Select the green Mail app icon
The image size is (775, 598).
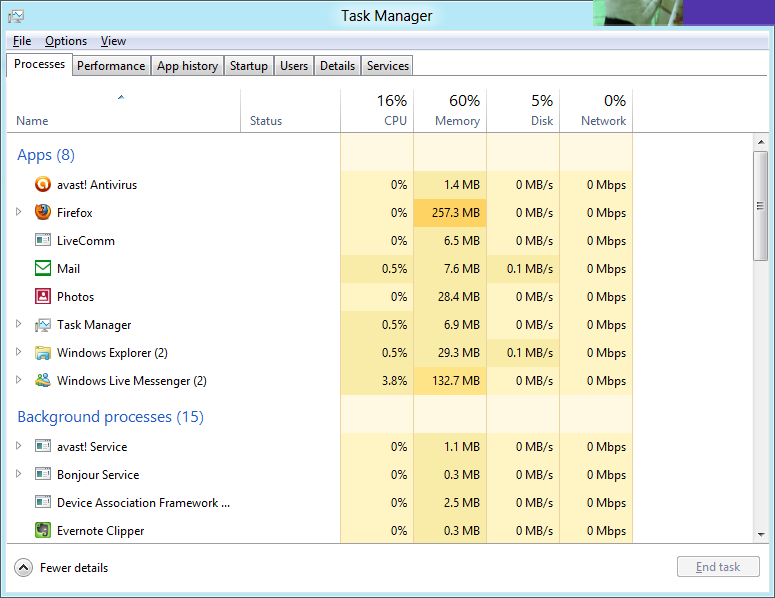[42, 269]
